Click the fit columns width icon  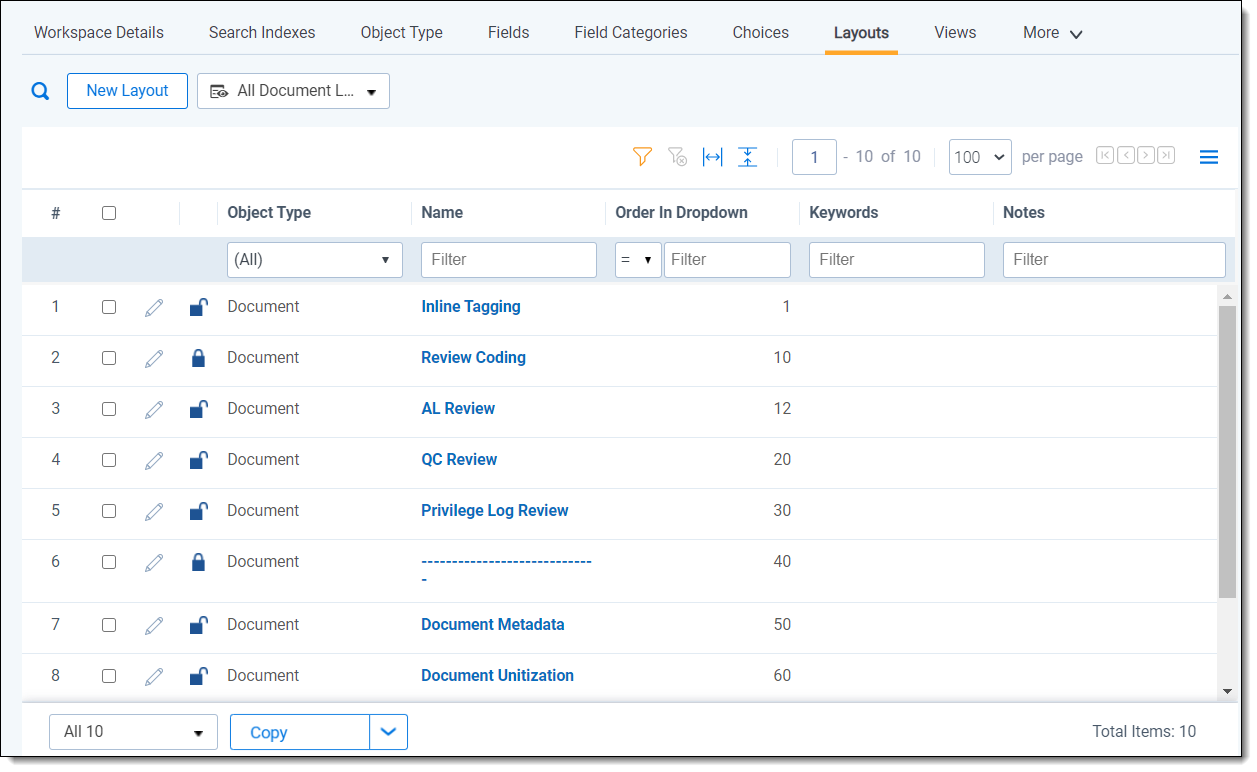tap(712, 157)
